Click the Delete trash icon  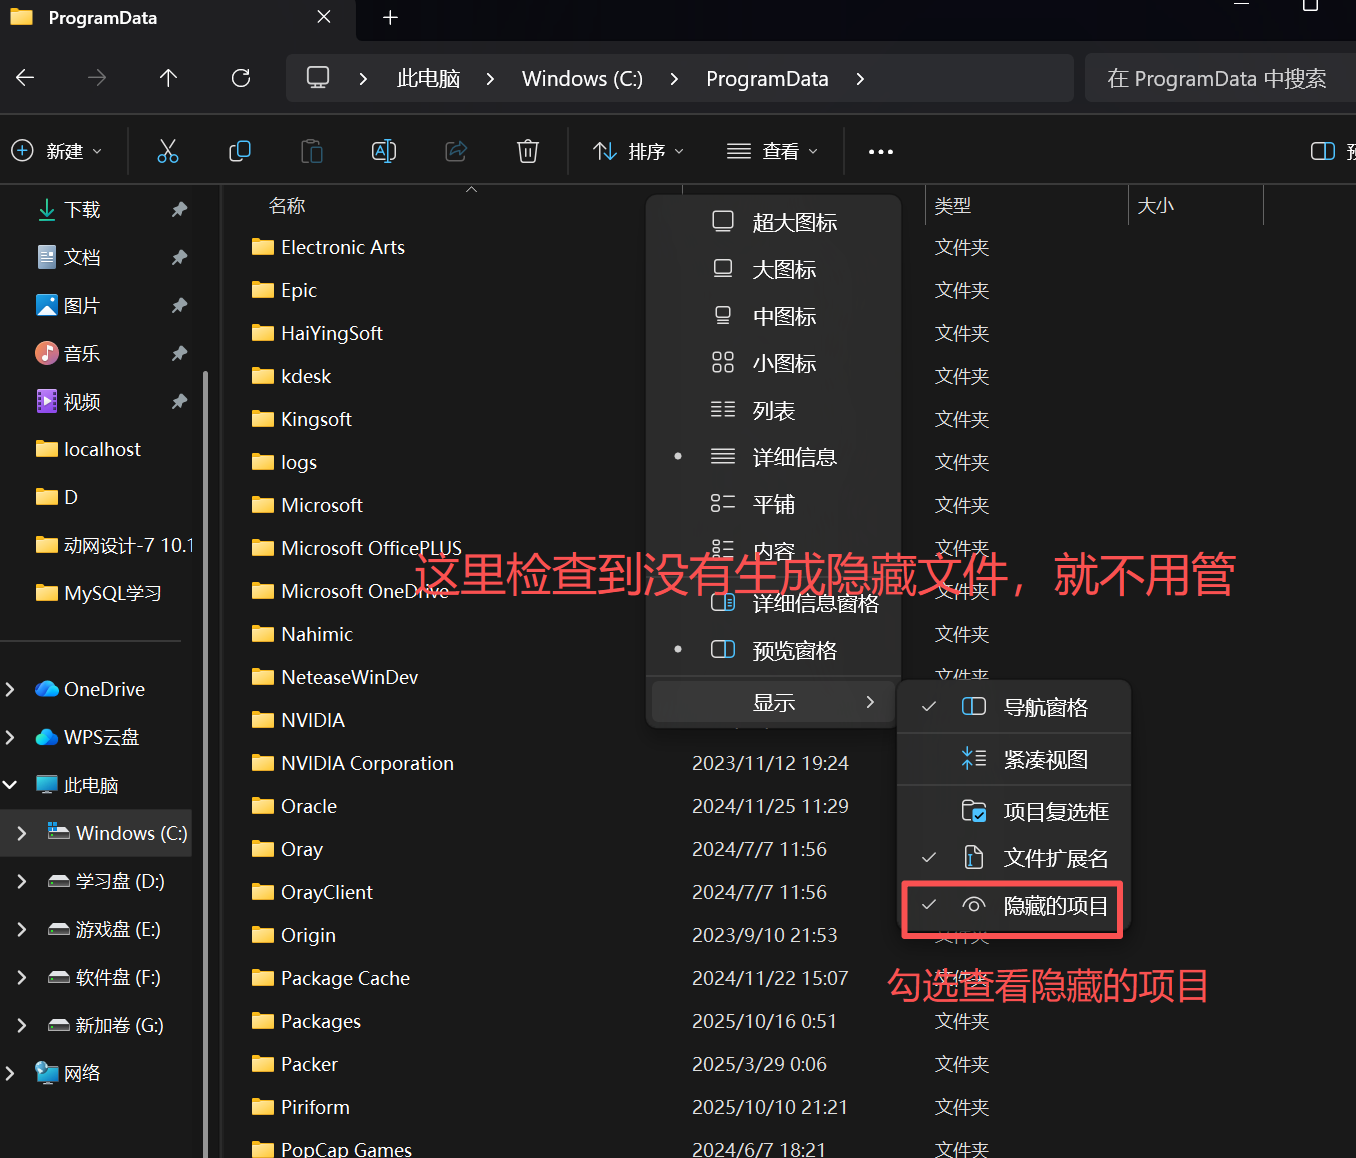pyautogui.click(x=528, y=151)
